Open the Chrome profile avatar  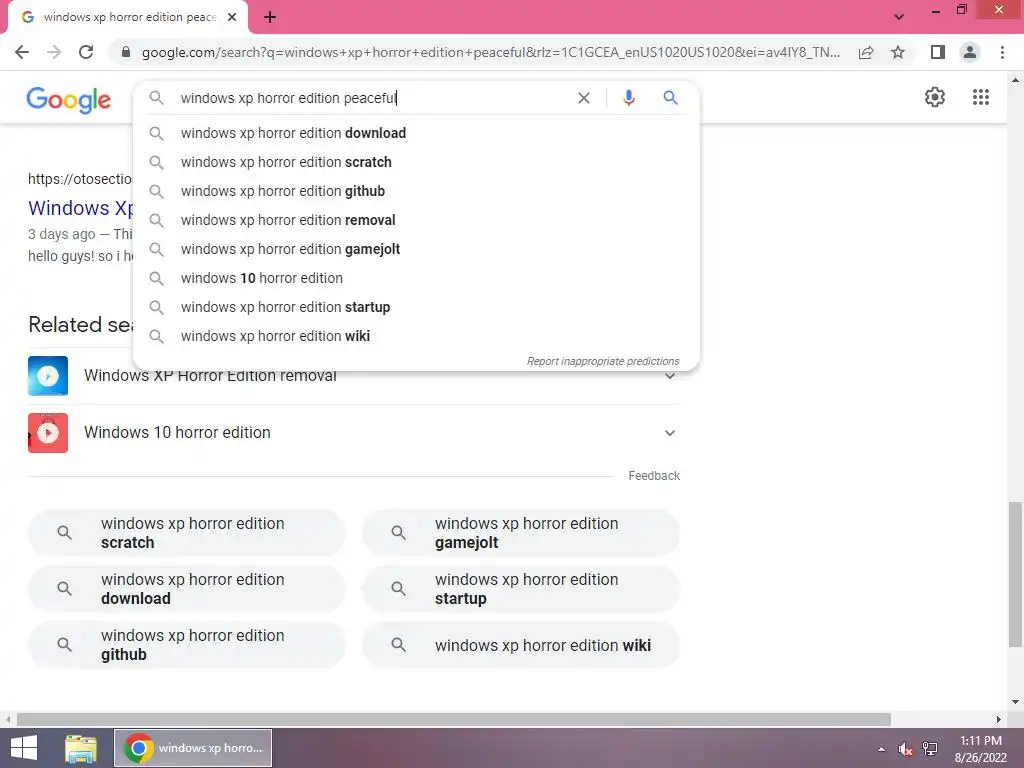(x=970, y=52)
